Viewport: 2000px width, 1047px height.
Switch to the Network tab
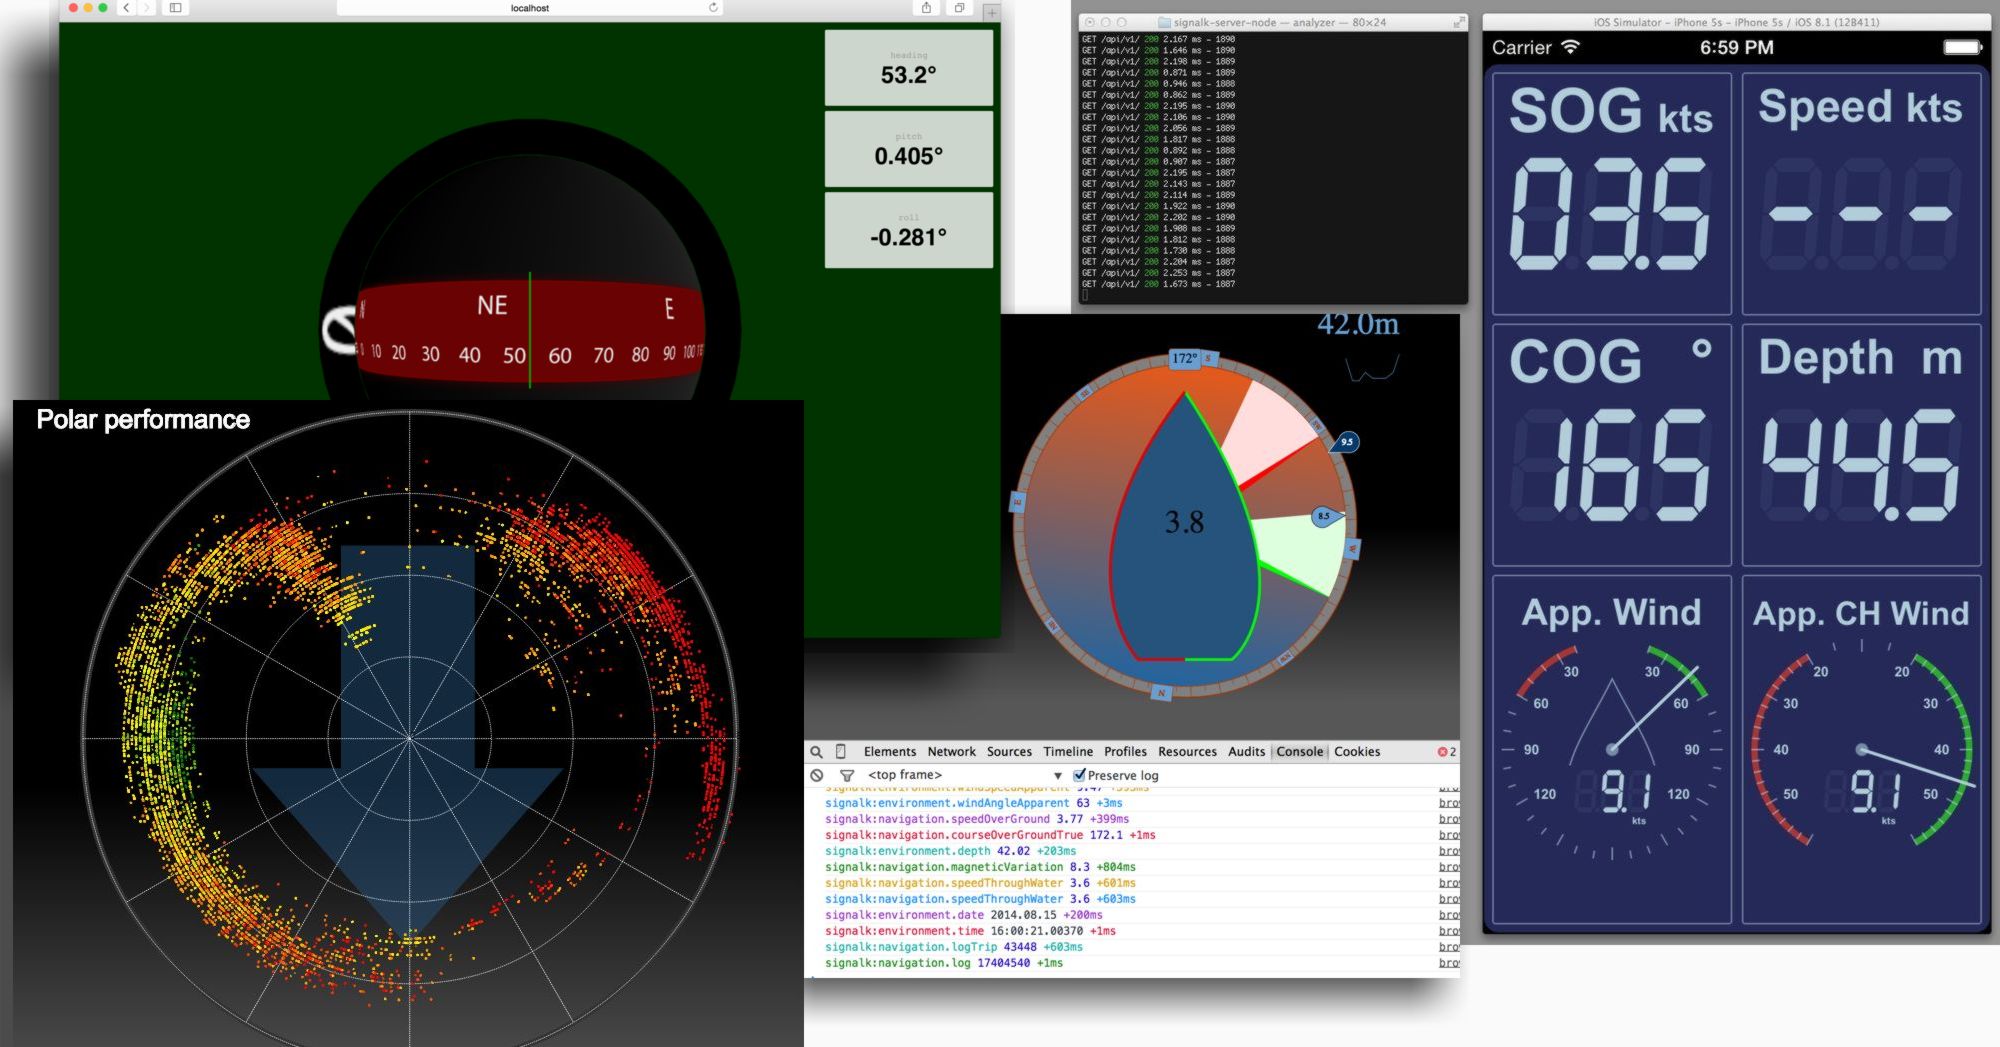pos(951,752)
